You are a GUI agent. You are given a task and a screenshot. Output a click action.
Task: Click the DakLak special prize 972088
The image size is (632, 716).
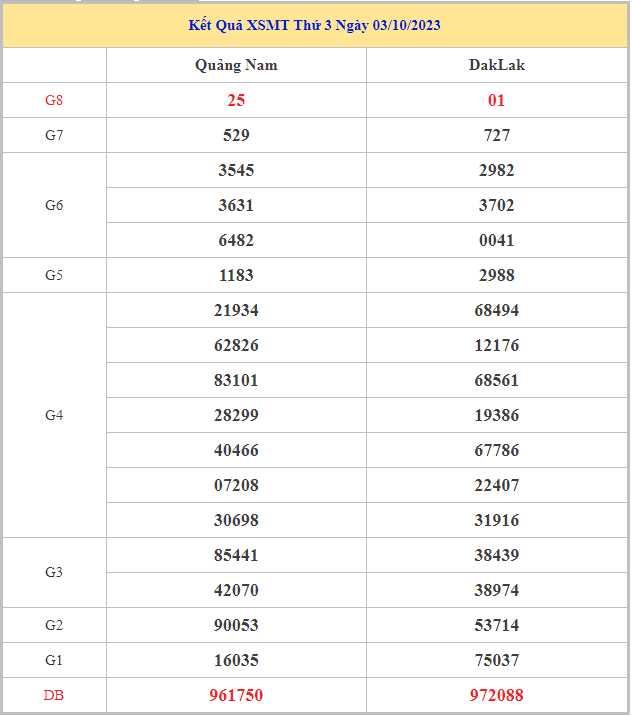pos(496,695)
